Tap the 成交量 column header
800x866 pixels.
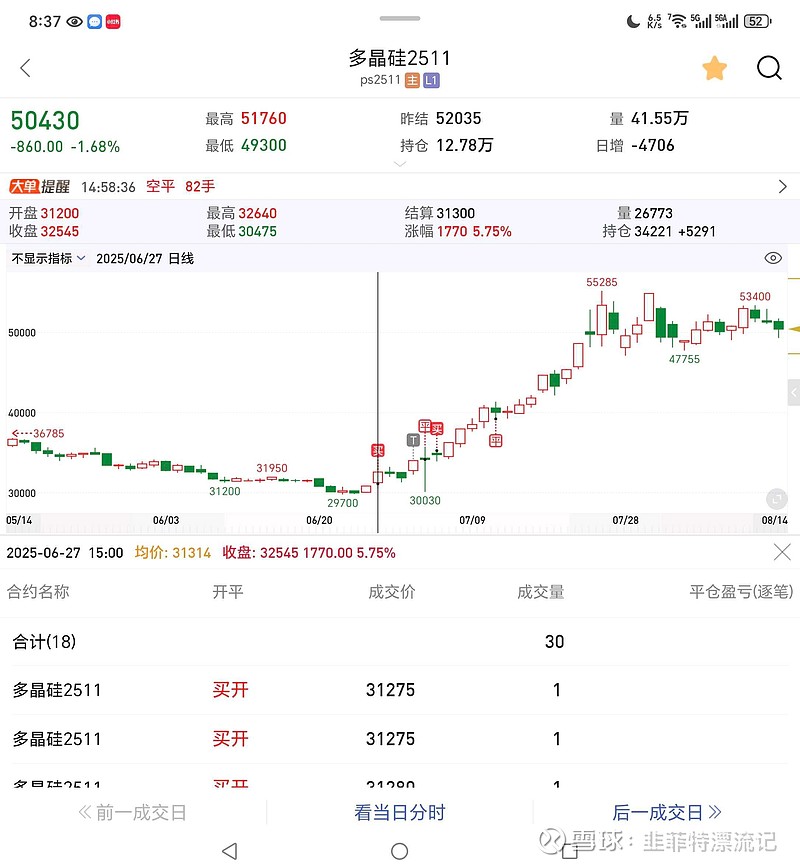pyautogui.click(x=540, y=592)
